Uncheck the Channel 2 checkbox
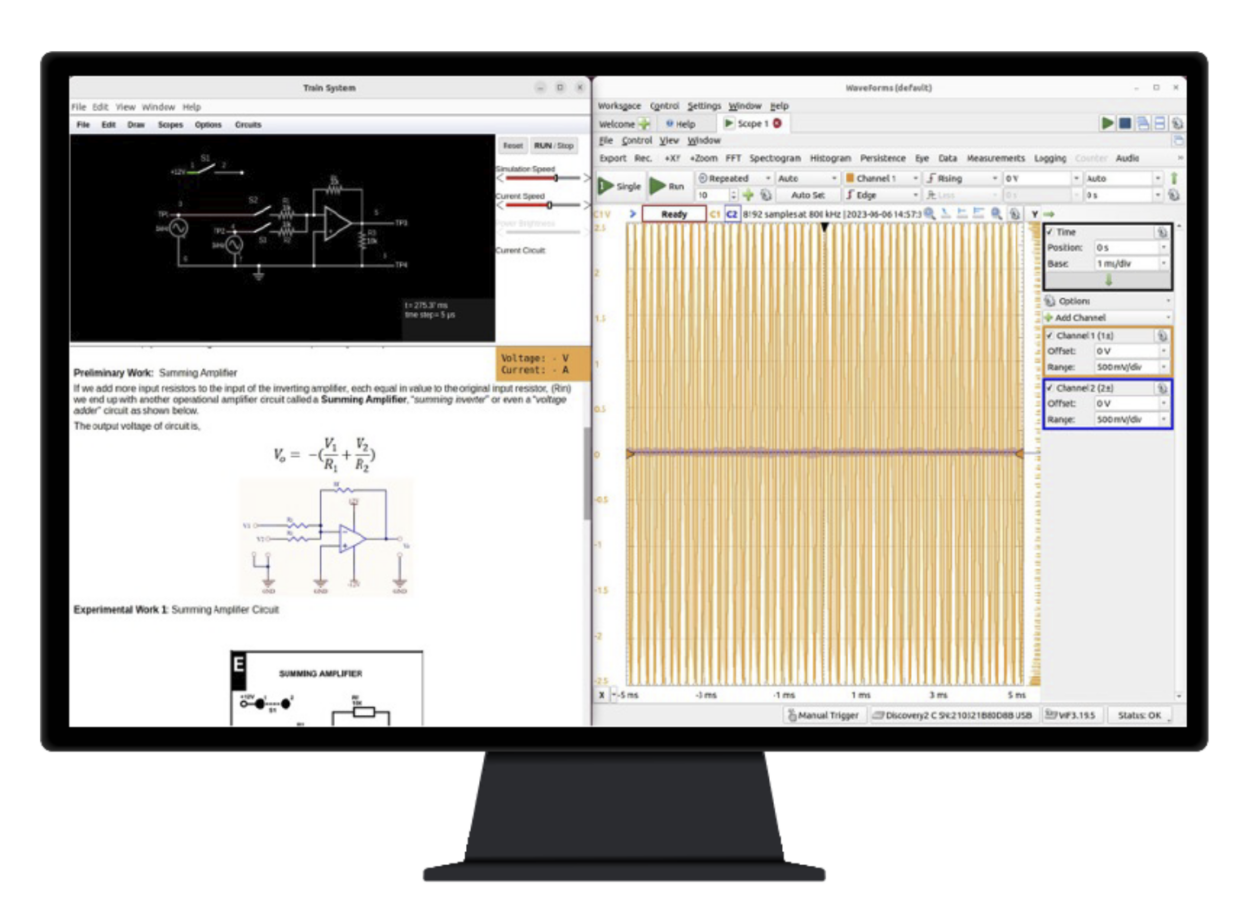Viewport: 1240px width, 909px height. point(1050,388)
